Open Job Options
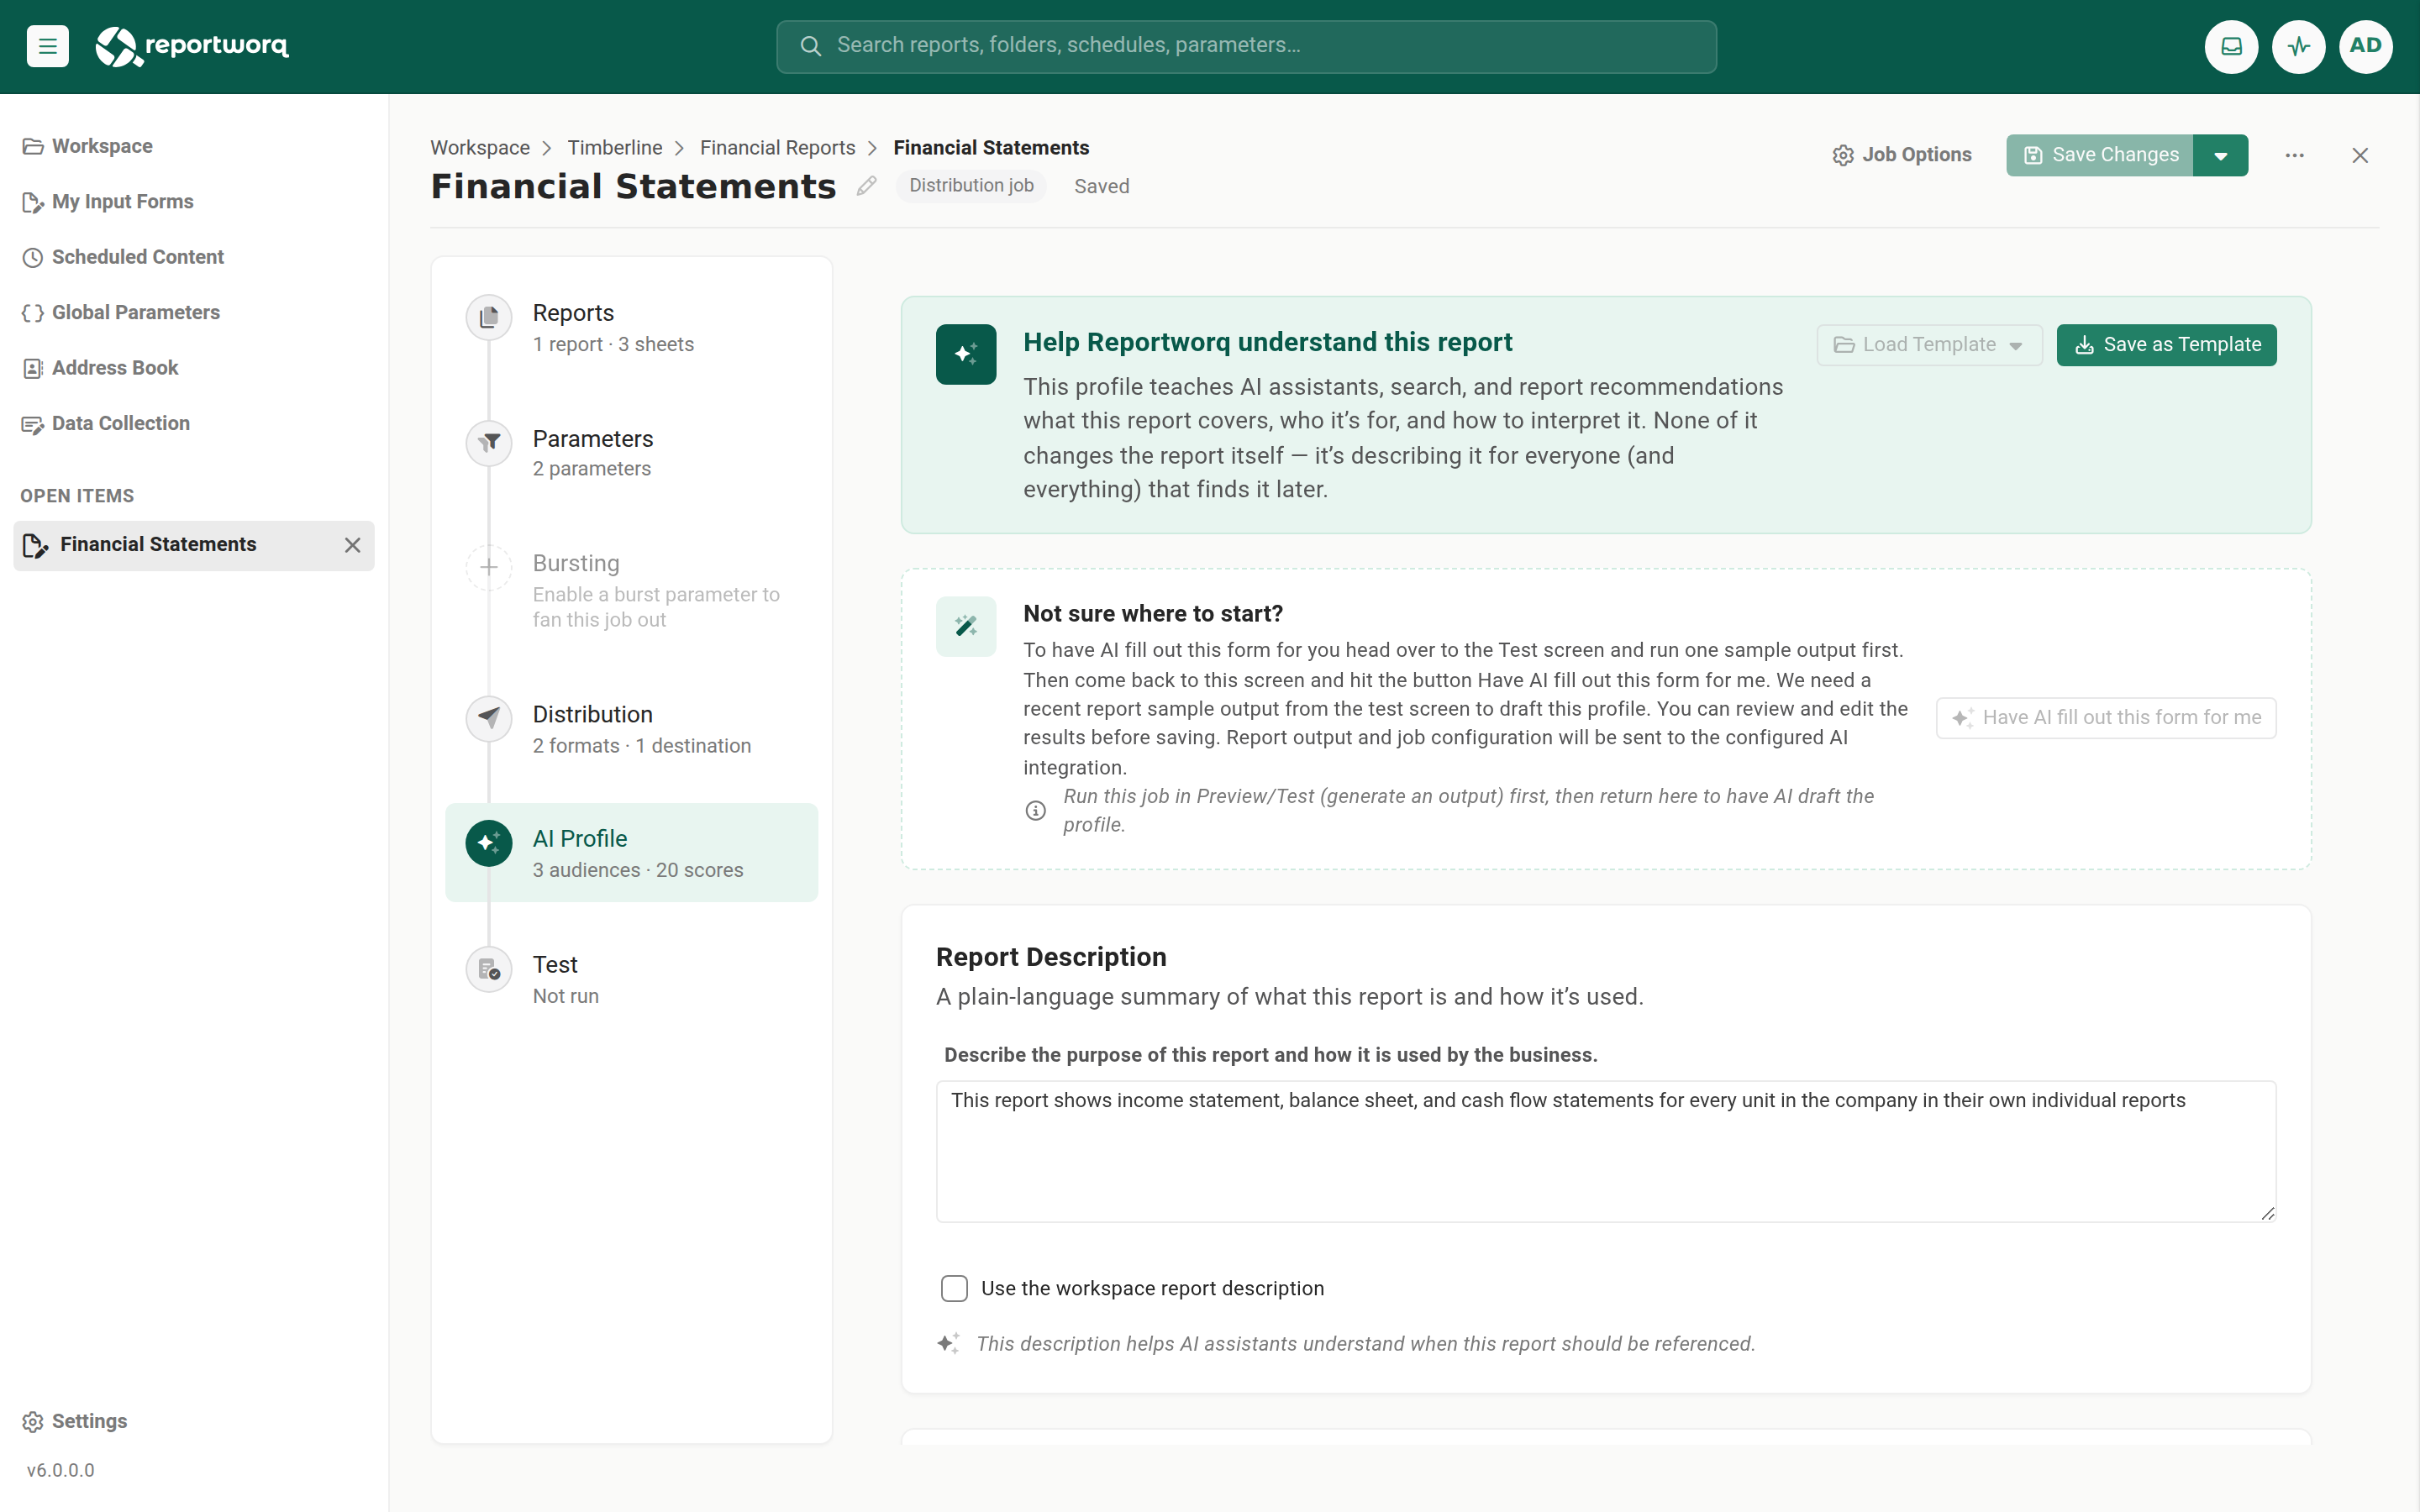The image size is (2420, 1512). 1902,155
